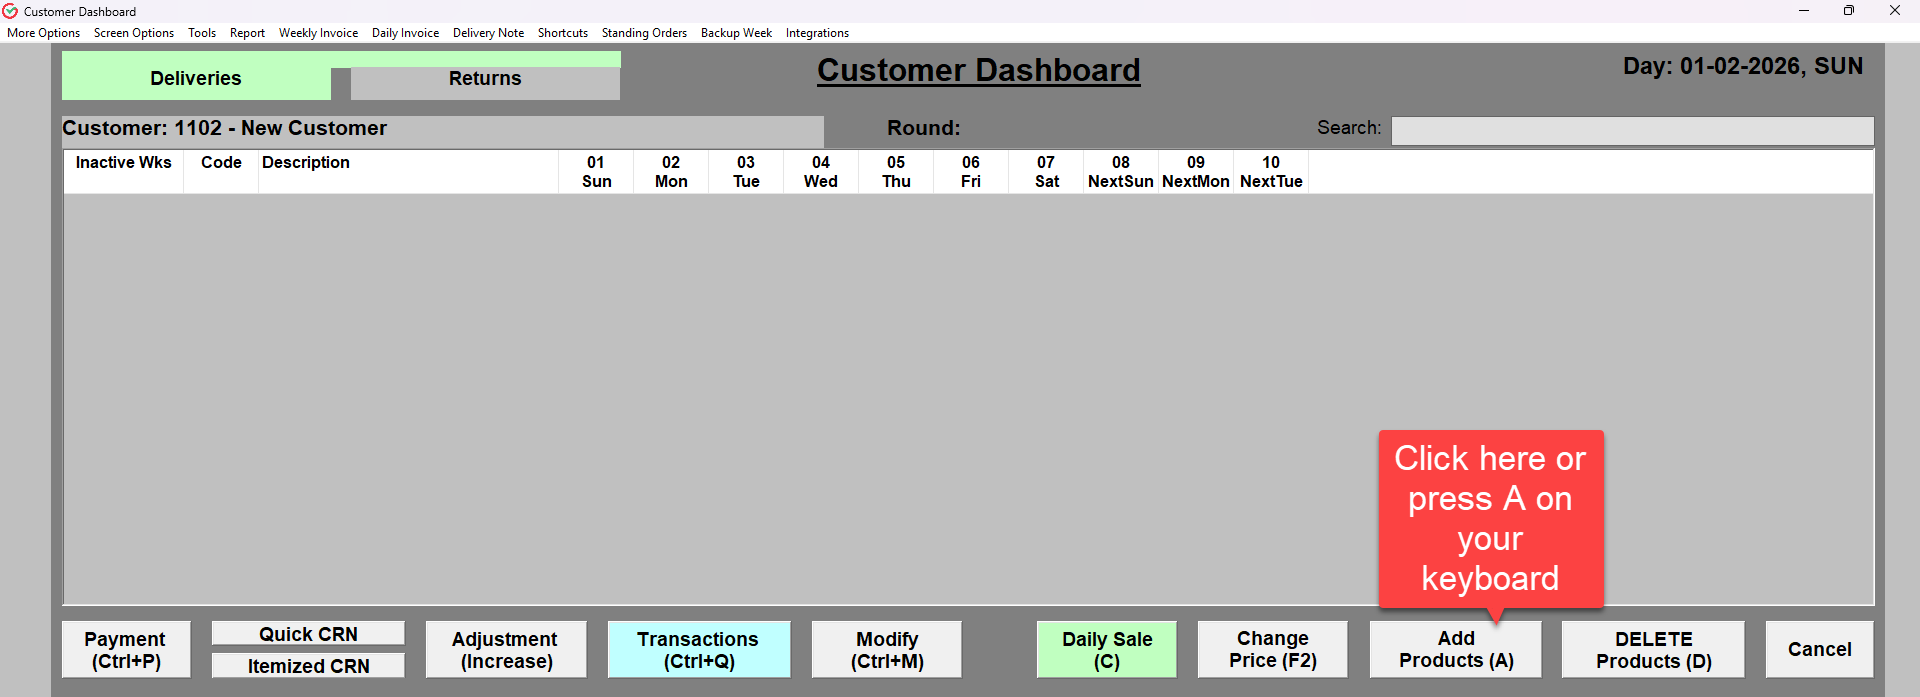Image resolution: width=1920 pixels, height=697 pixels.
Task: Minimize the Customer Dashboard window
Action: coord(1804,11)
